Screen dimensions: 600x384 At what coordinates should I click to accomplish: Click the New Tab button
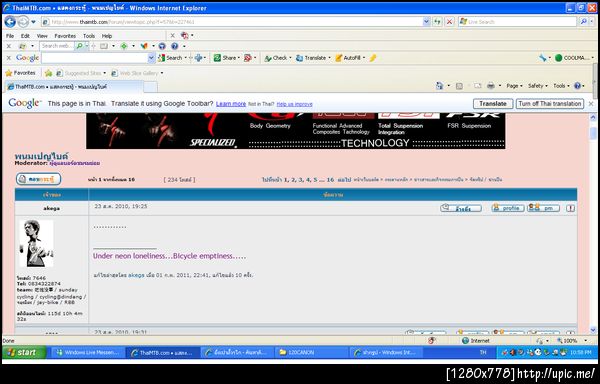pyautogui.click(x=150, y=87)
